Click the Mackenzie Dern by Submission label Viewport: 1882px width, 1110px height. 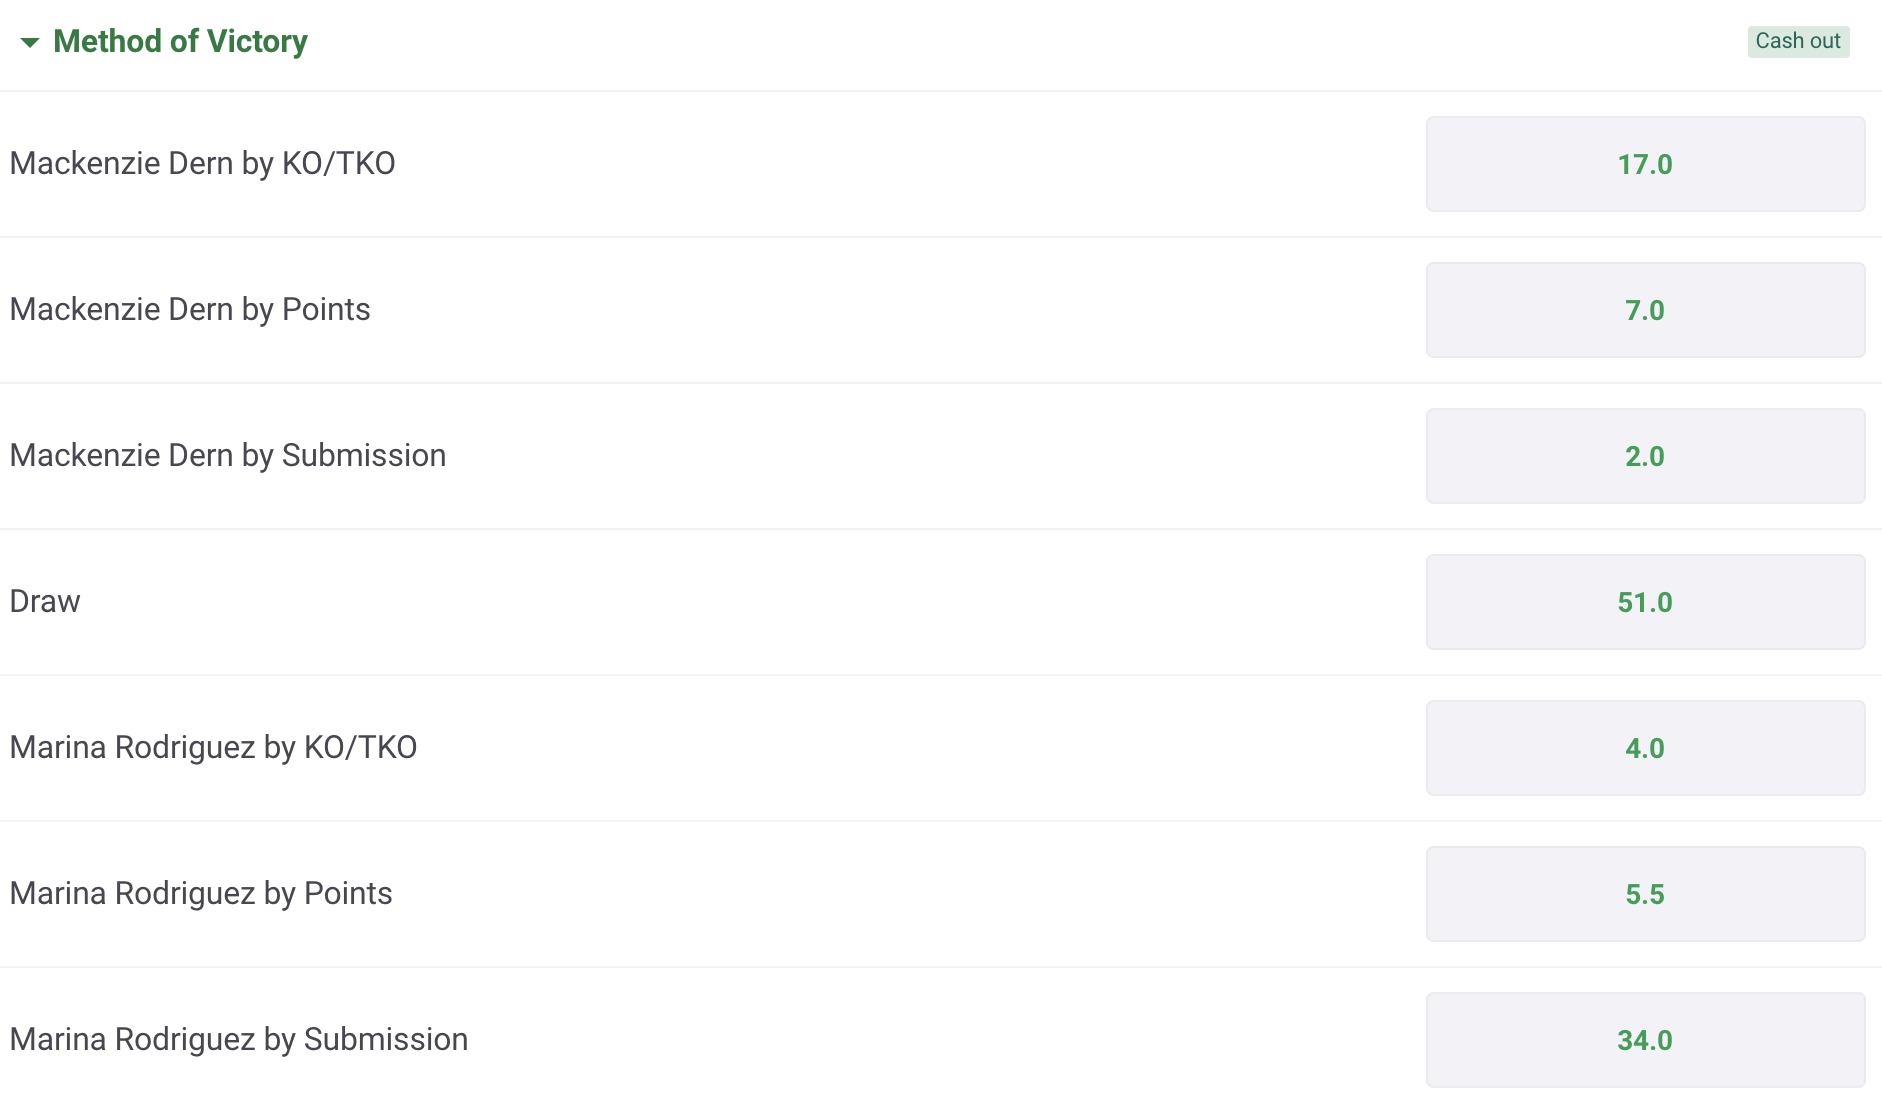[x=228, y=455]
